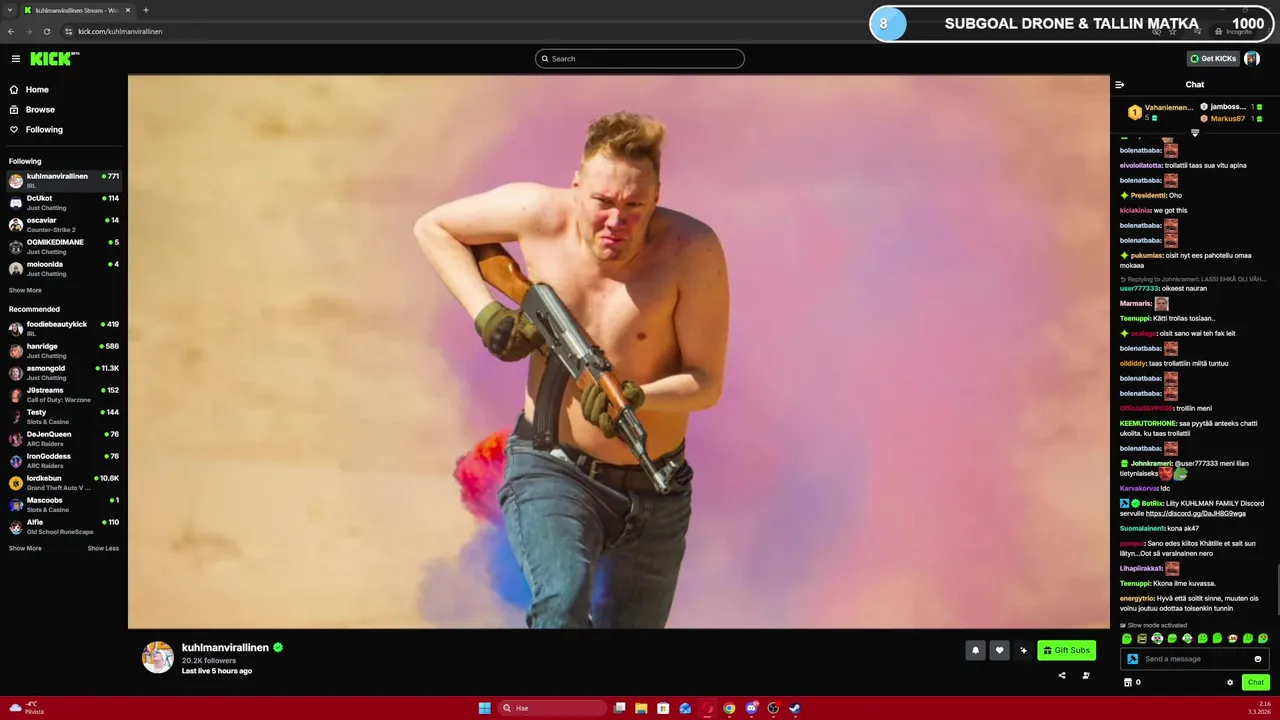
Task: Open Alfie Old School RuneScape channel
Action: (64, 526)
